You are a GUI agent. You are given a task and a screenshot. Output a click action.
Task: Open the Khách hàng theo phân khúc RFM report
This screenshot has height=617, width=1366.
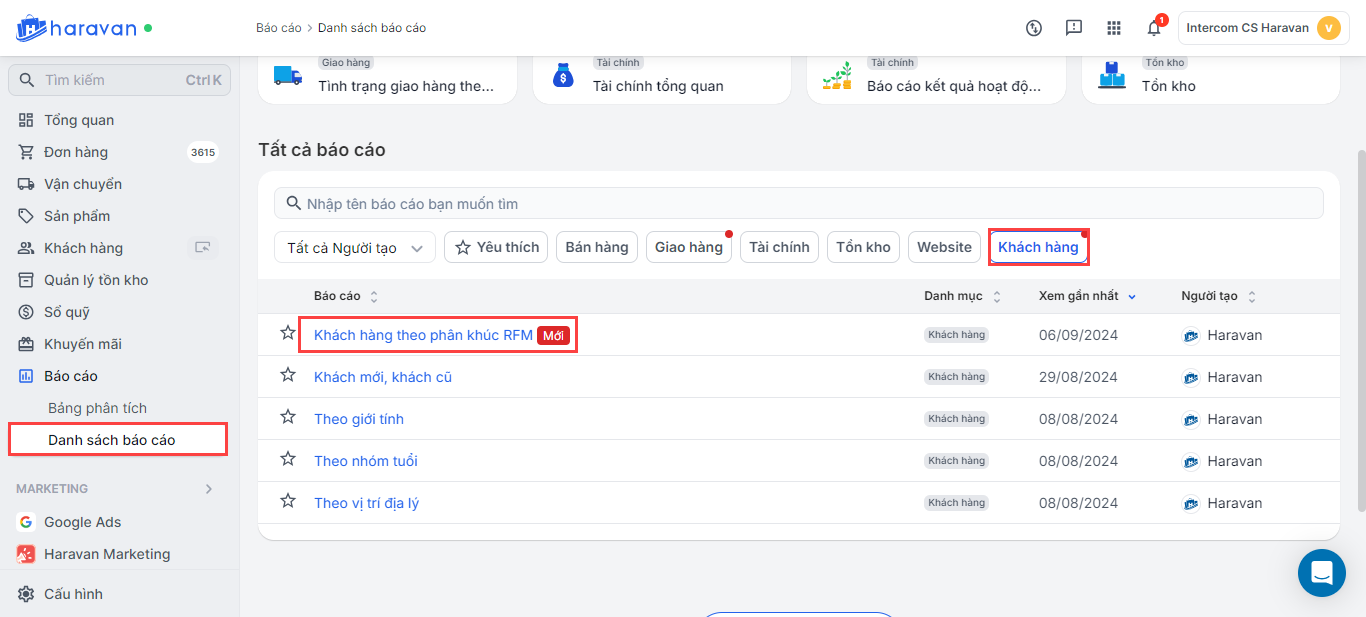pyautogui.click(x=423, y=335)
